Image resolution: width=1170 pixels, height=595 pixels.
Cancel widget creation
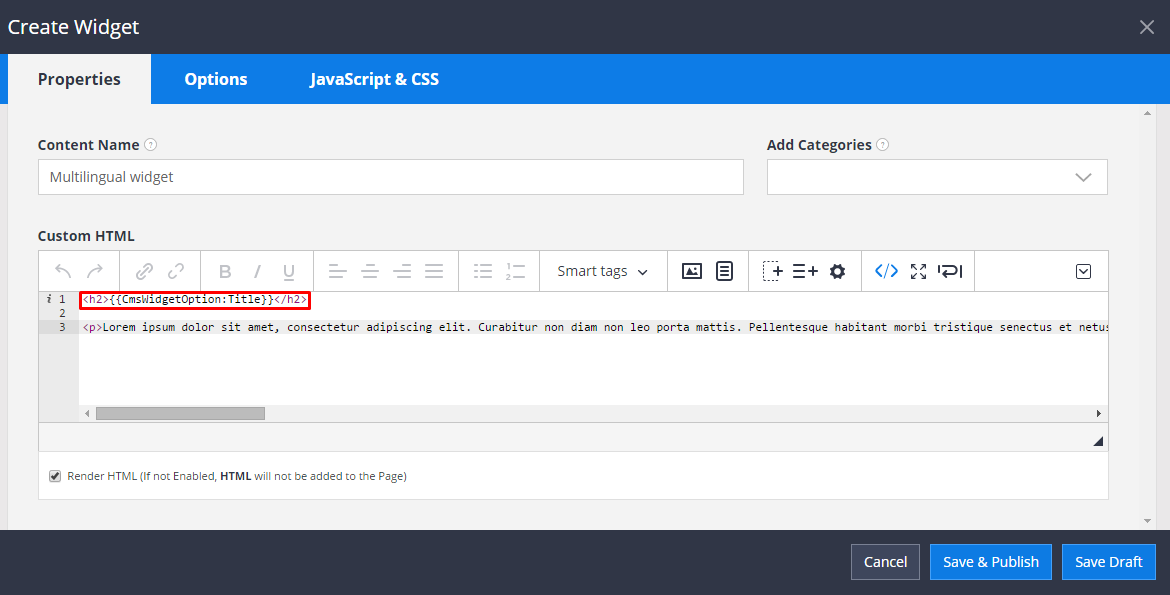[x=885, y=562]
